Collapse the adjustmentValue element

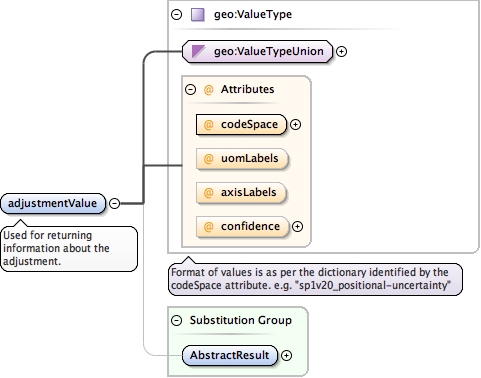114,203
